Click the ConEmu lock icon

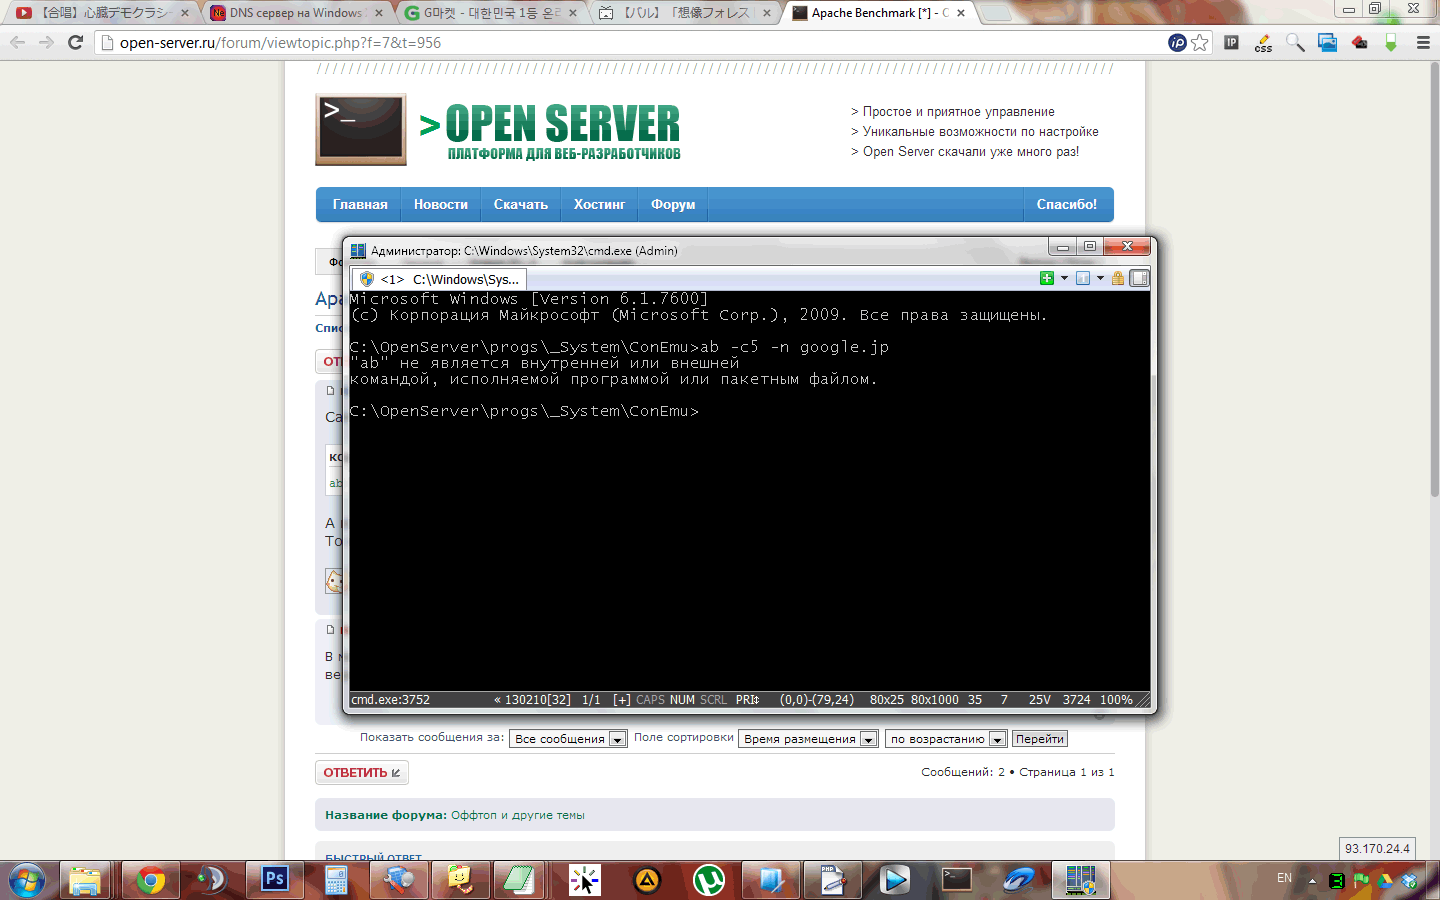pos(1118,279)
